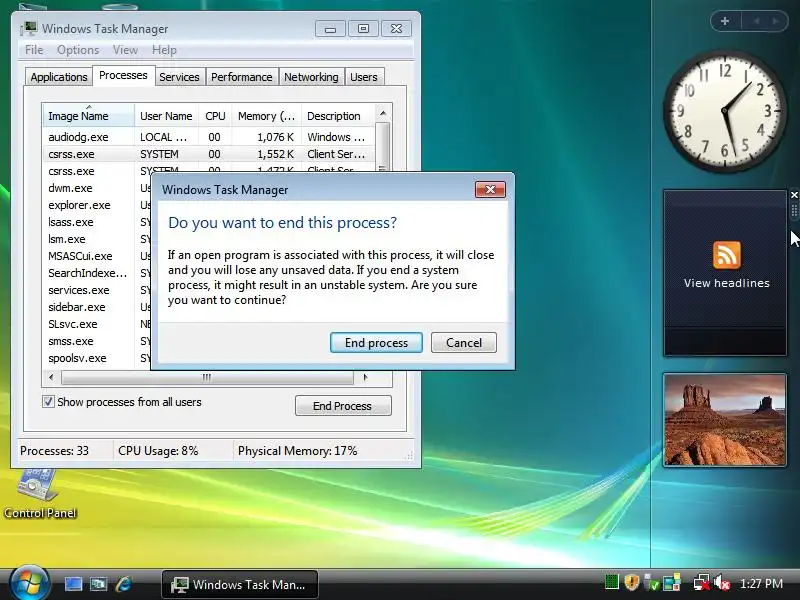Click network disconnected tray icon
This screenshot has height=600, width=800.
(702, 583)
